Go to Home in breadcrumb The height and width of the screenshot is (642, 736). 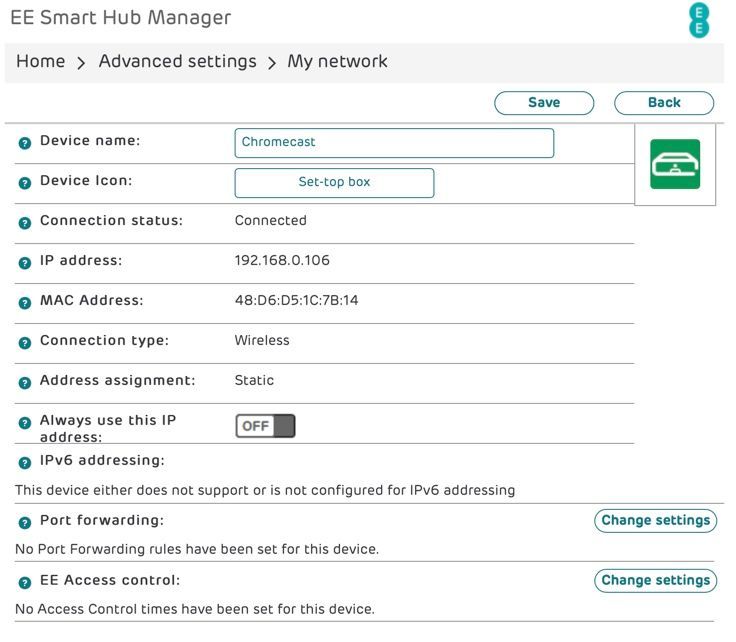[41, 62]
